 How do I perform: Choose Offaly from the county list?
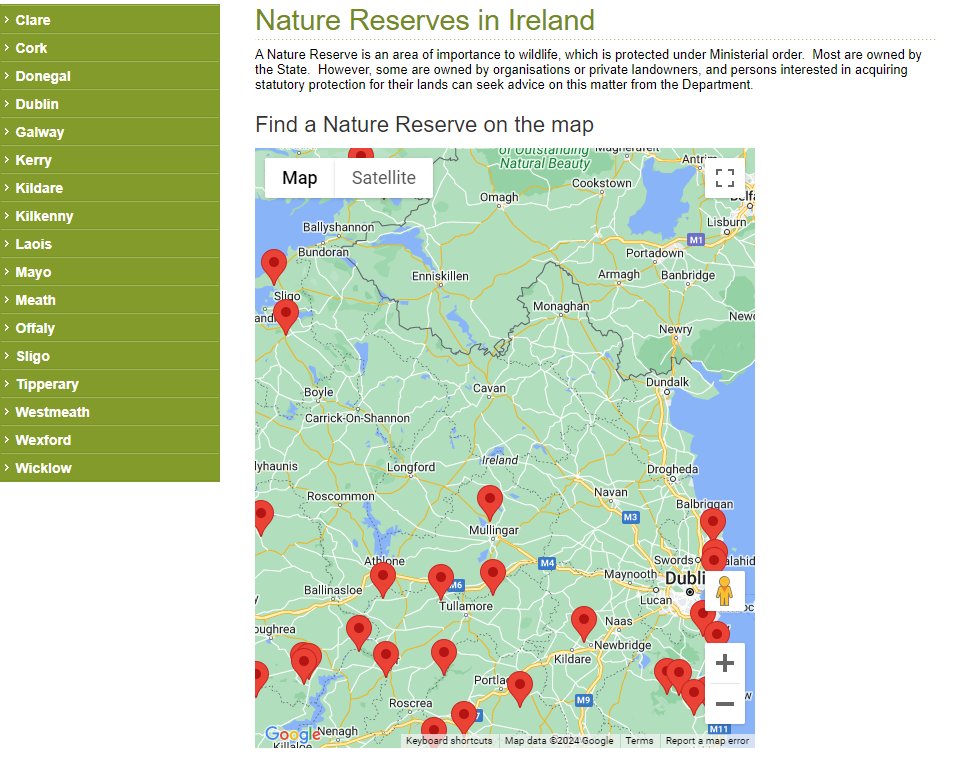click(x=110, y=328)
